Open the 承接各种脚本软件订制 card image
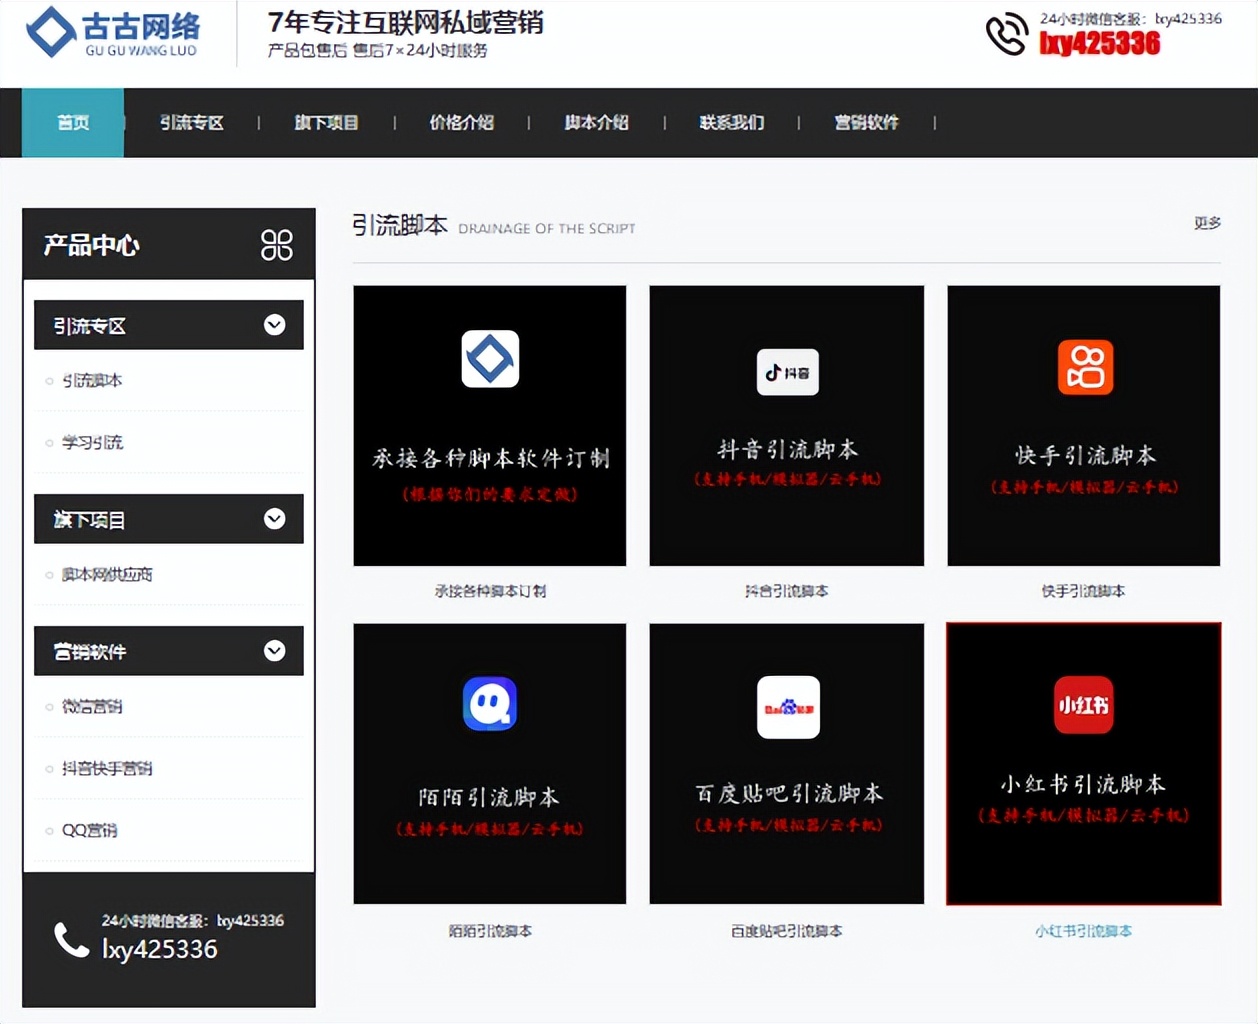 490,426
